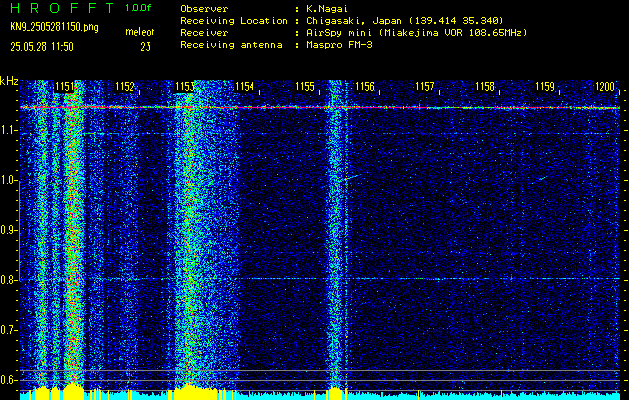
Task: Click the antenna value Maspro FM-3
Action: pyautogui.click(x=339, y=45)
